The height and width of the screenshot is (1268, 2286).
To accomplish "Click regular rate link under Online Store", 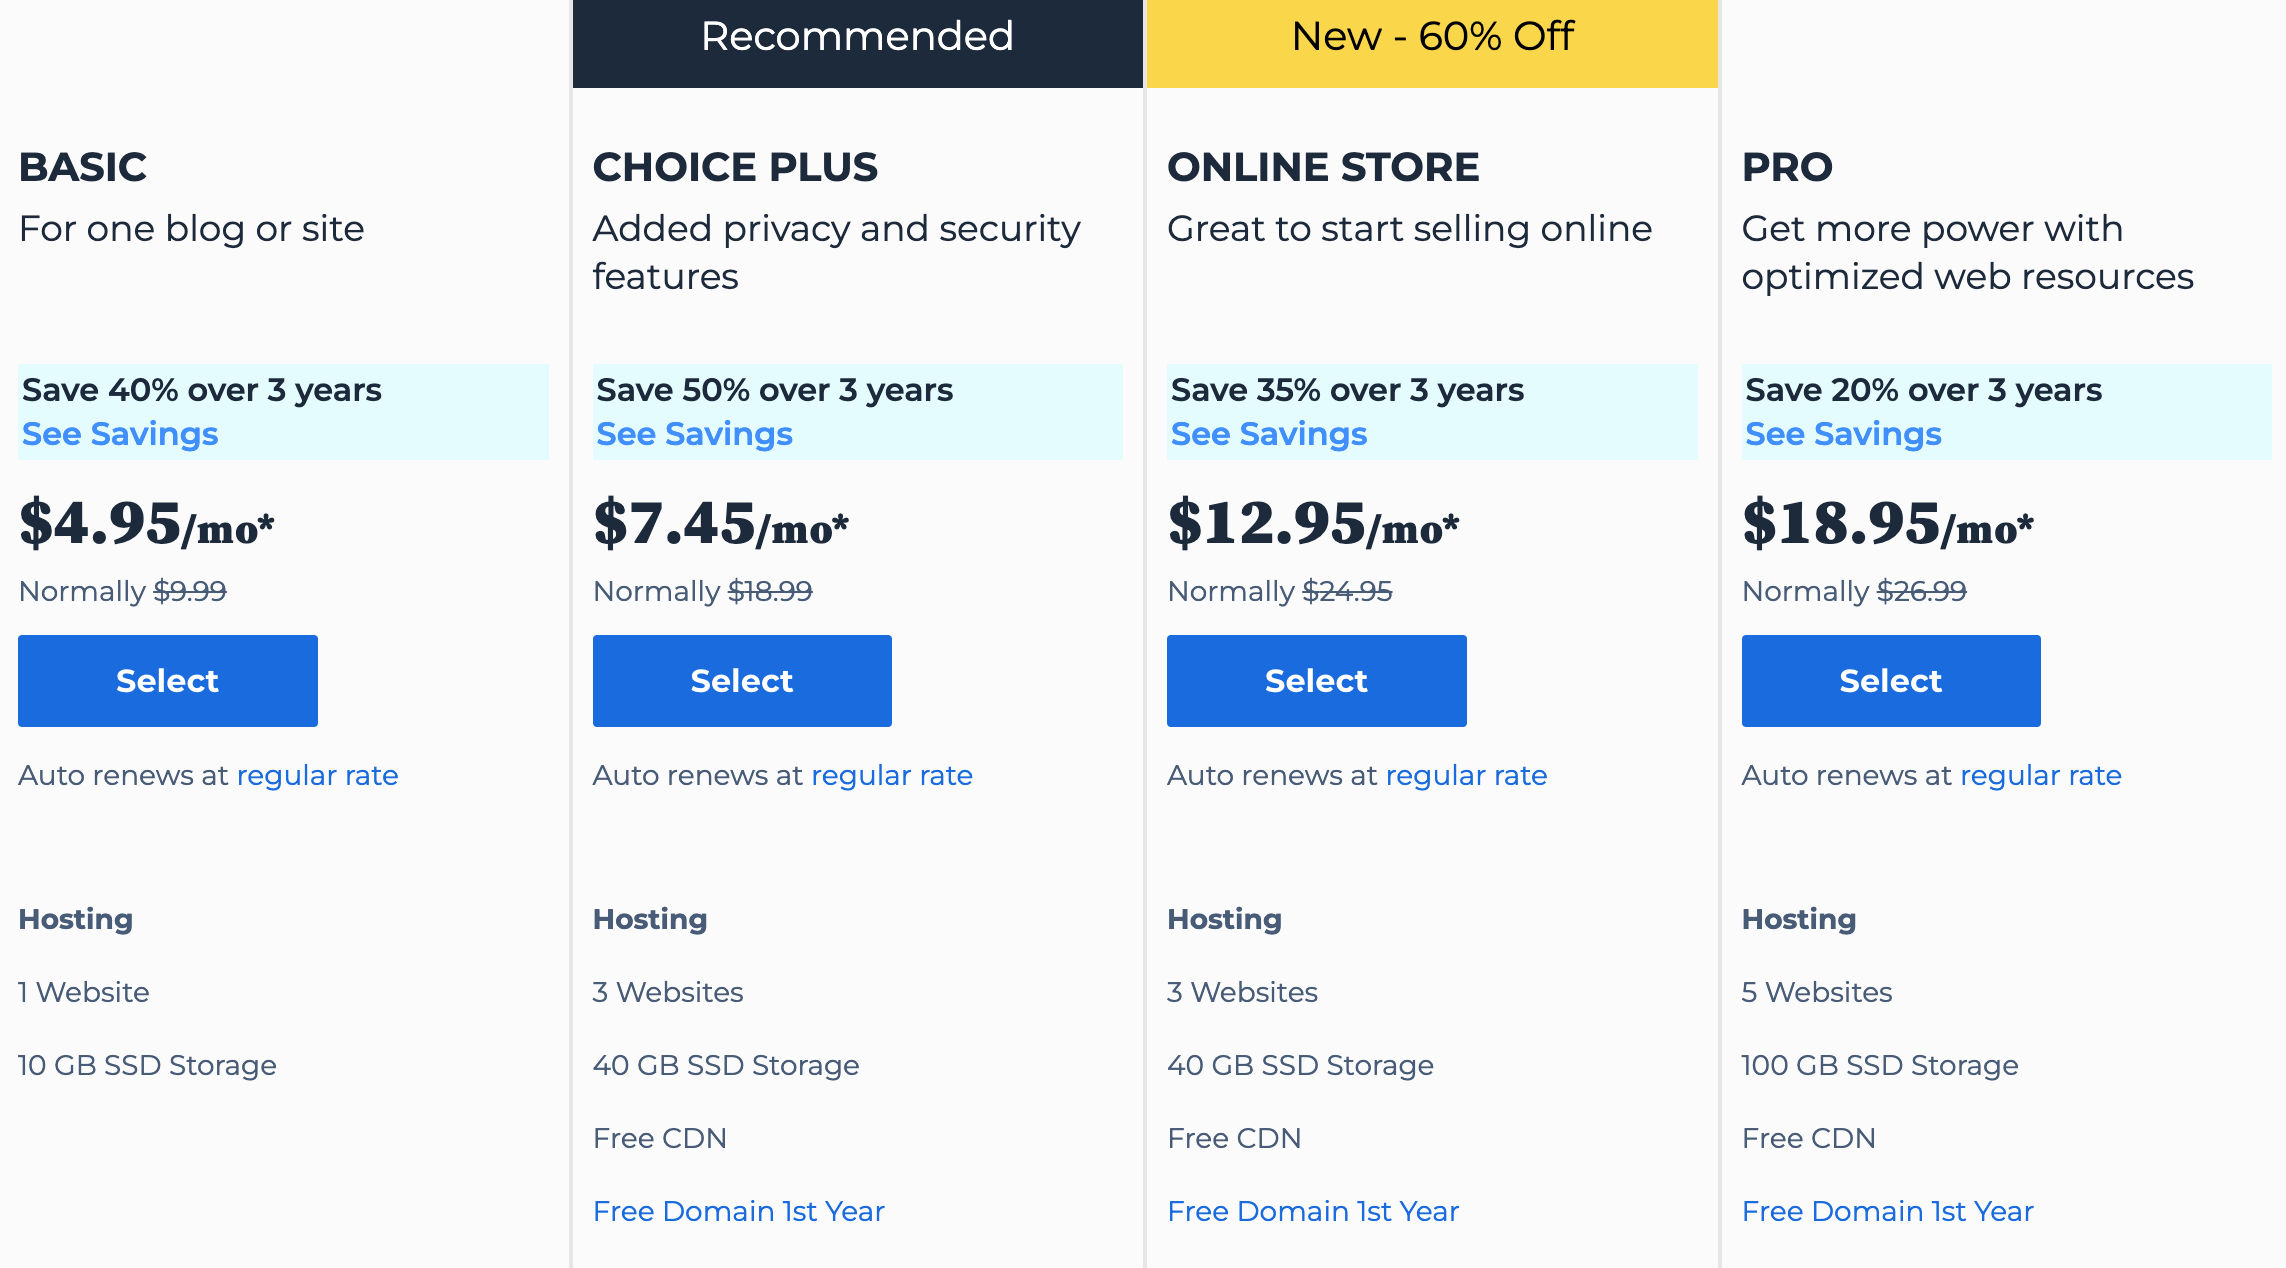I will pyautogui.click(x=1466, y=776).
